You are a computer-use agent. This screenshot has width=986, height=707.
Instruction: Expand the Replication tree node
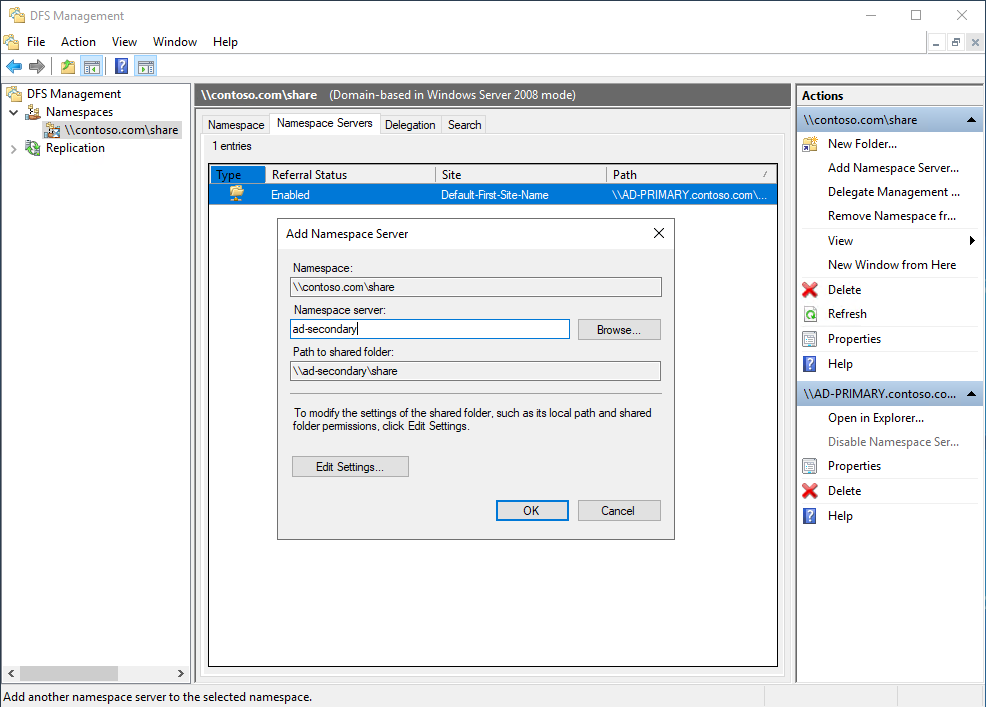(13, 148)
